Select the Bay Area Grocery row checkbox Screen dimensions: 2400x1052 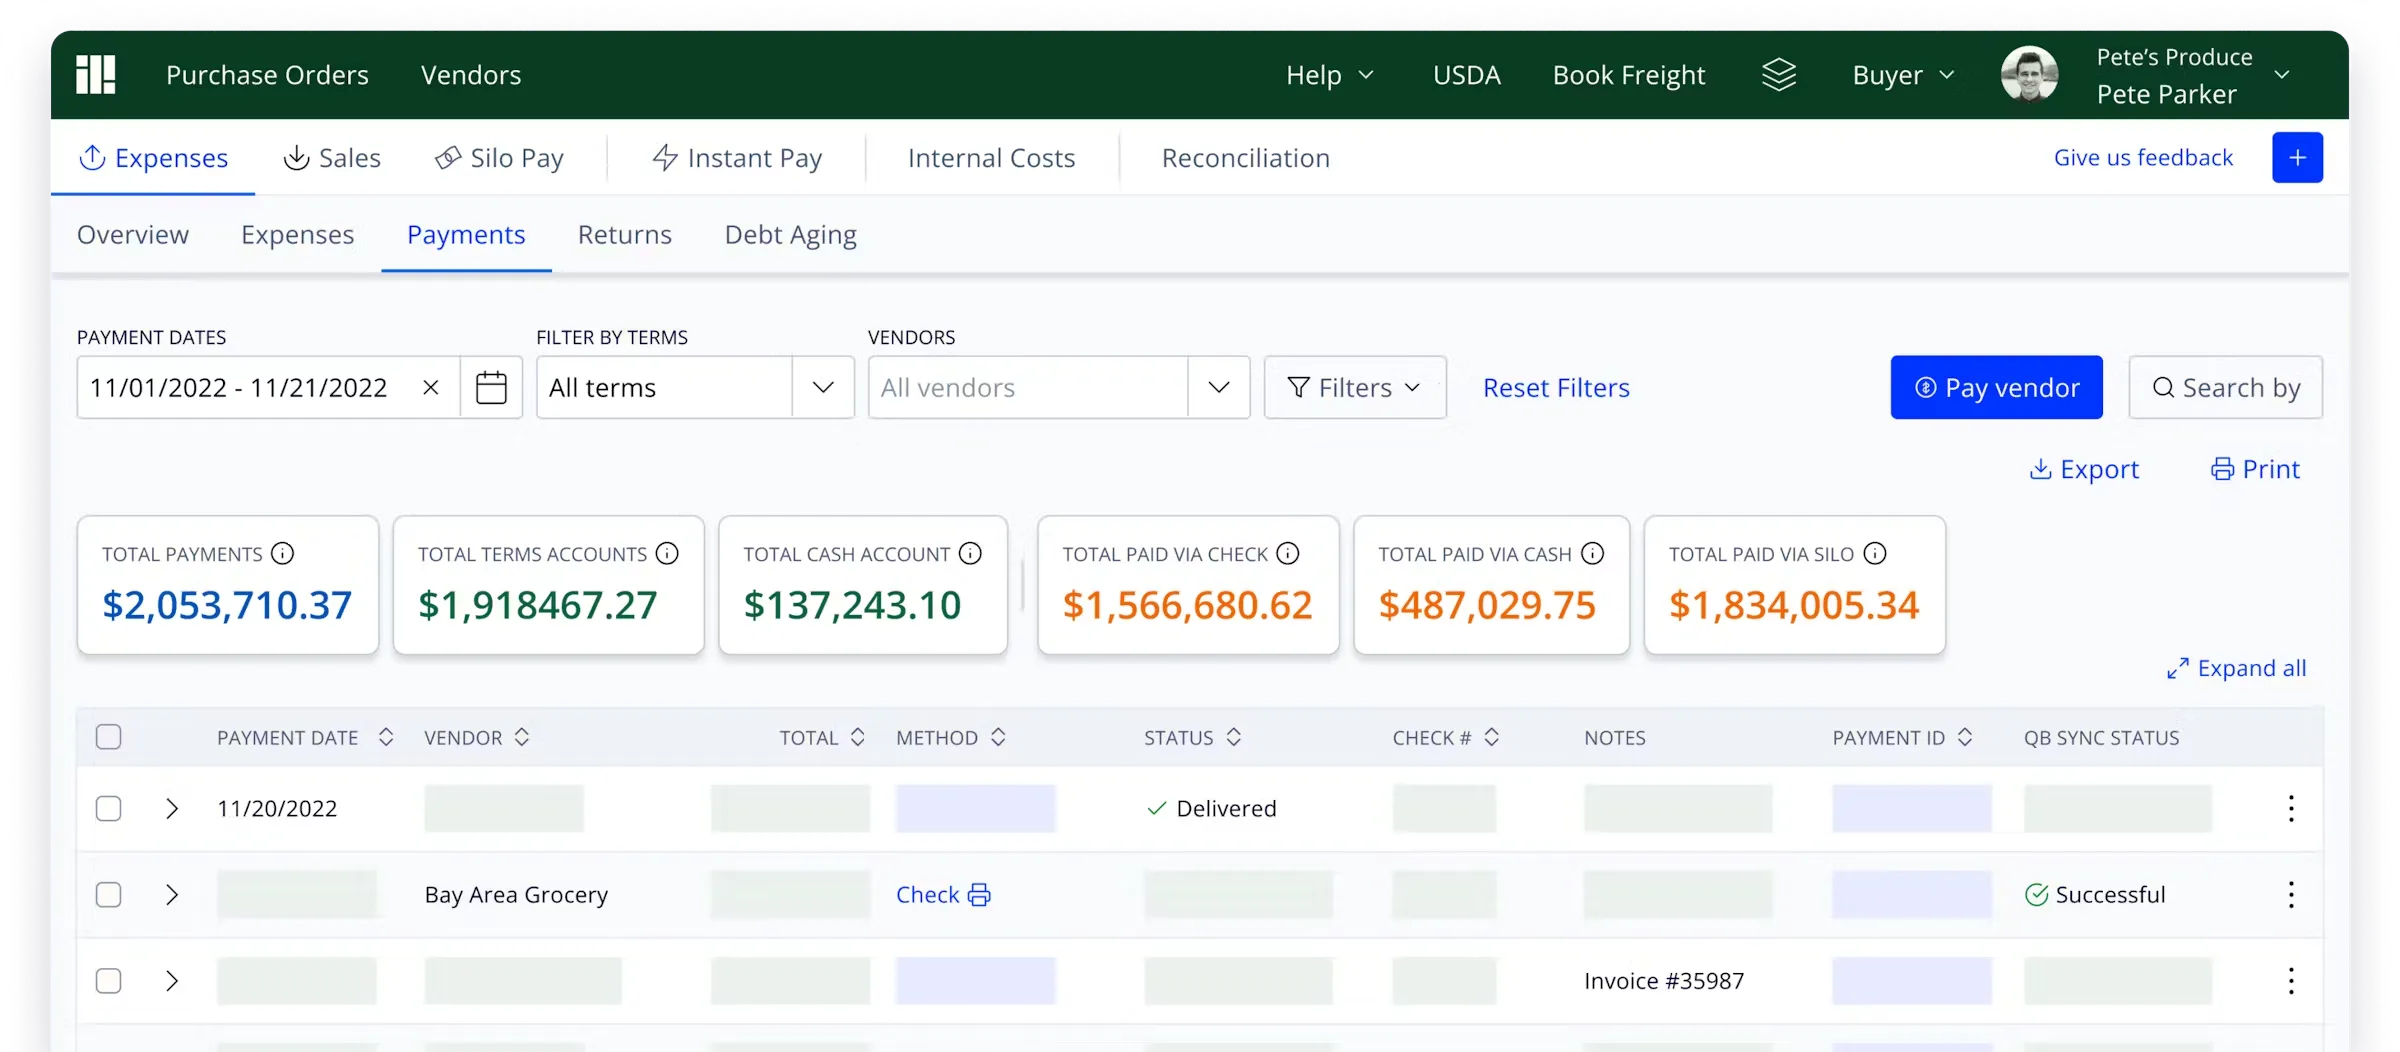(109, 895)
